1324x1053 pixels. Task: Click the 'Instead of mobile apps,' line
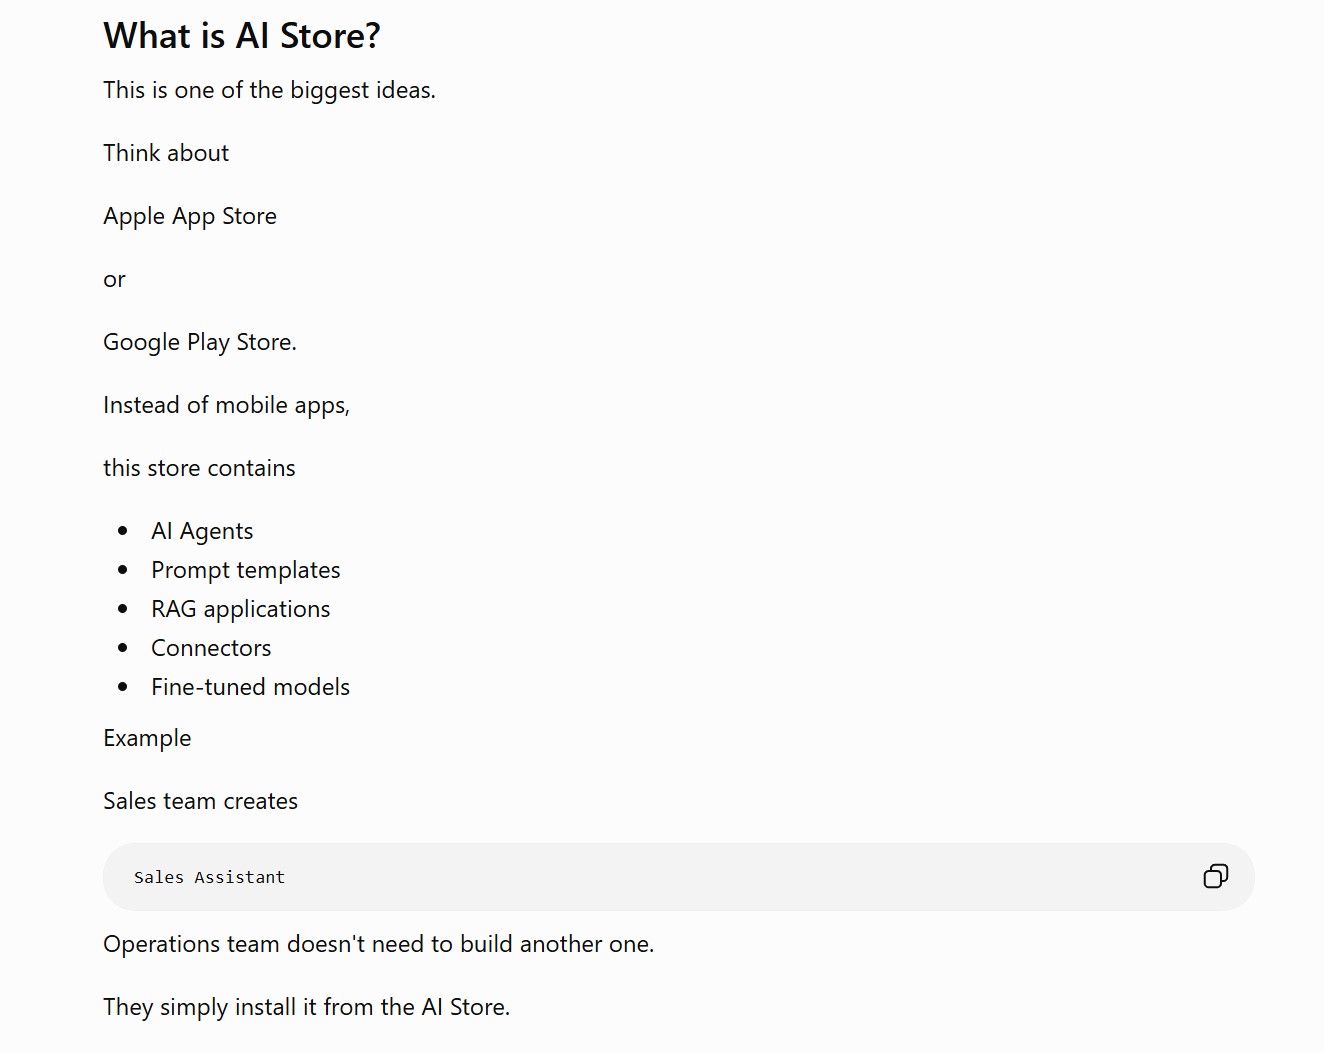tap(227, 405)
